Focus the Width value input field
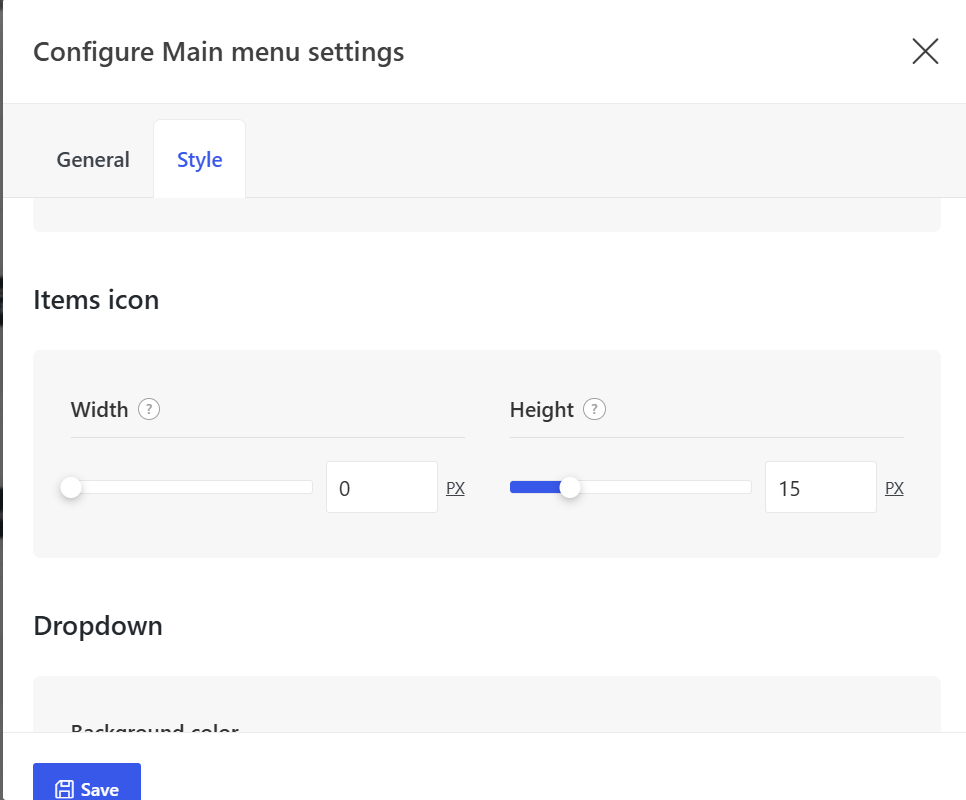The image size is (966, 800). click(382, 487)
